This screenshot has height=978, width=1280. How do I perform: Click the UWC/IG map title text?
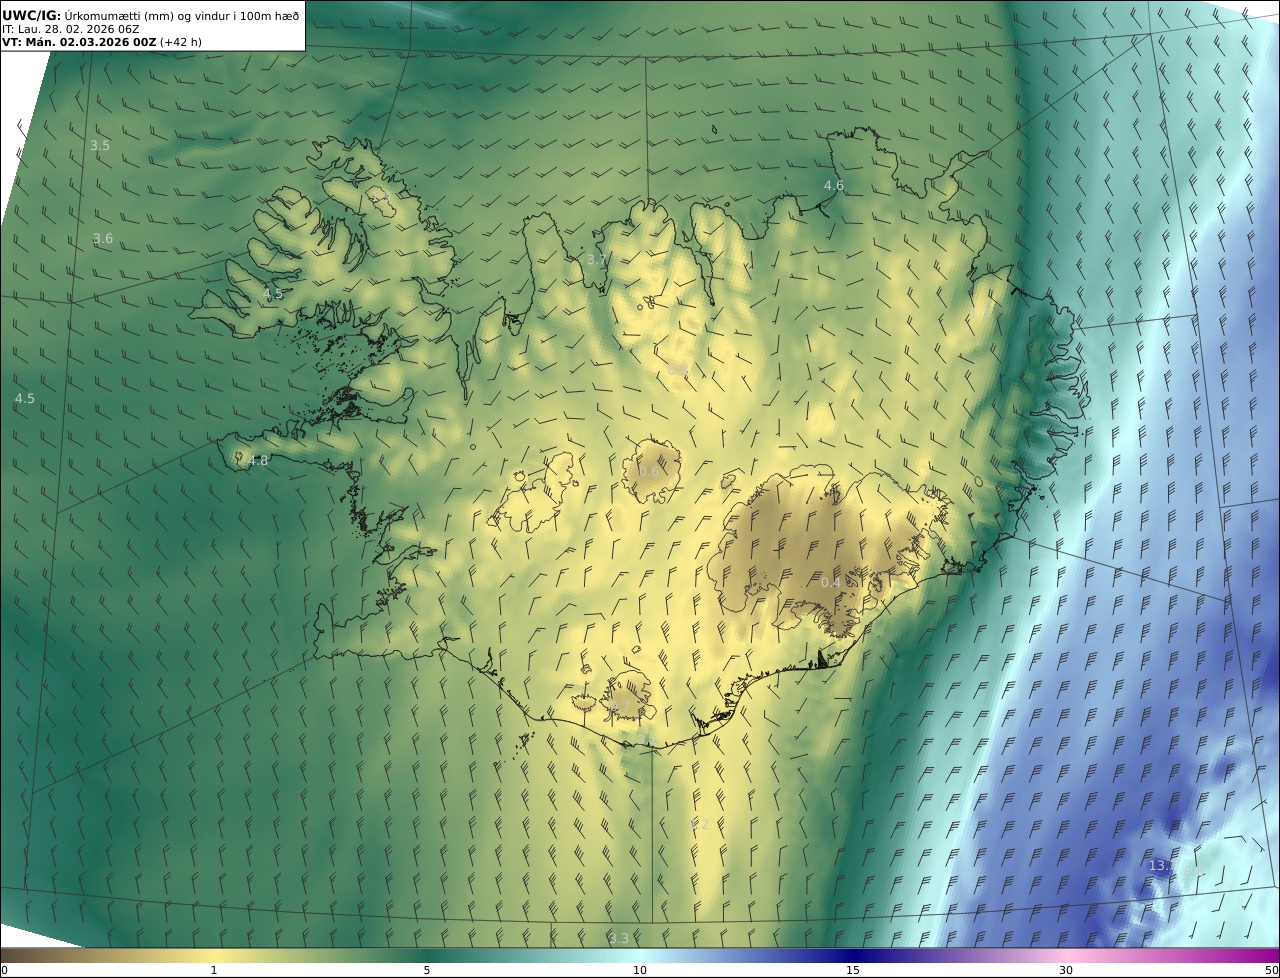coord(151,15)
